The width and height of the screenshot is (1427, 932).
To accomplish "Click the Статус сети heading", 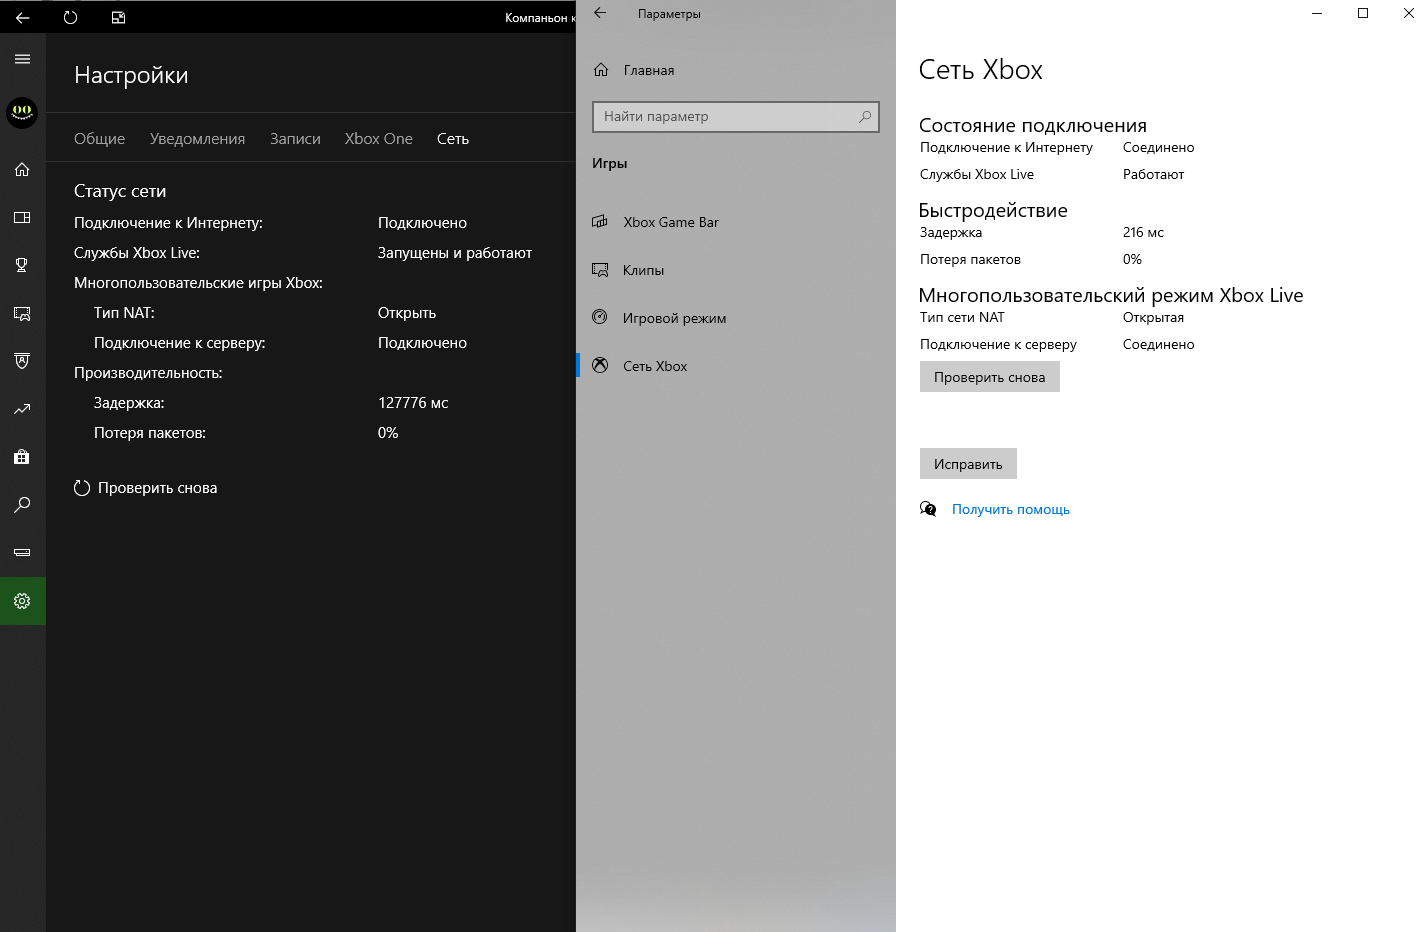I will 120,191.
